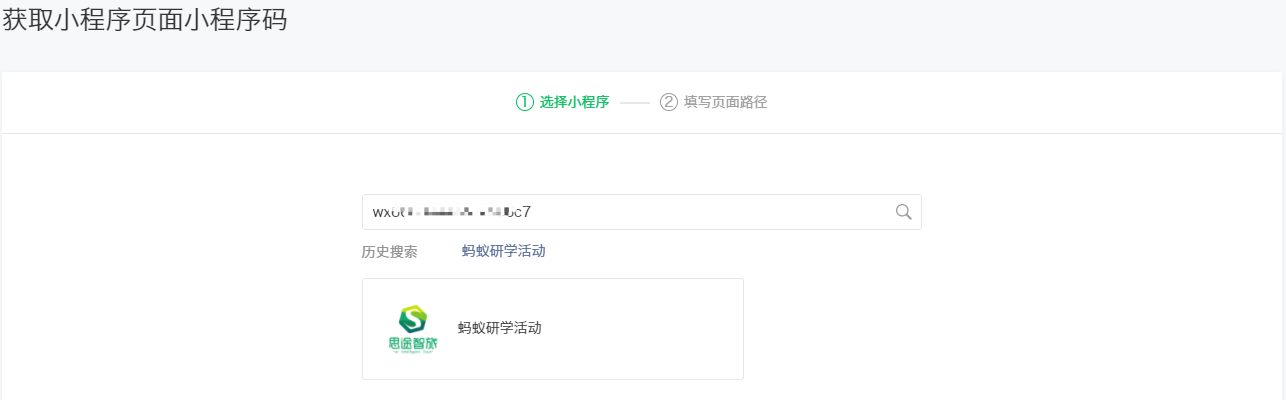The image size is (1286, 400).
Task: Click the line connecting the two steps
Action: coord(635,102)
